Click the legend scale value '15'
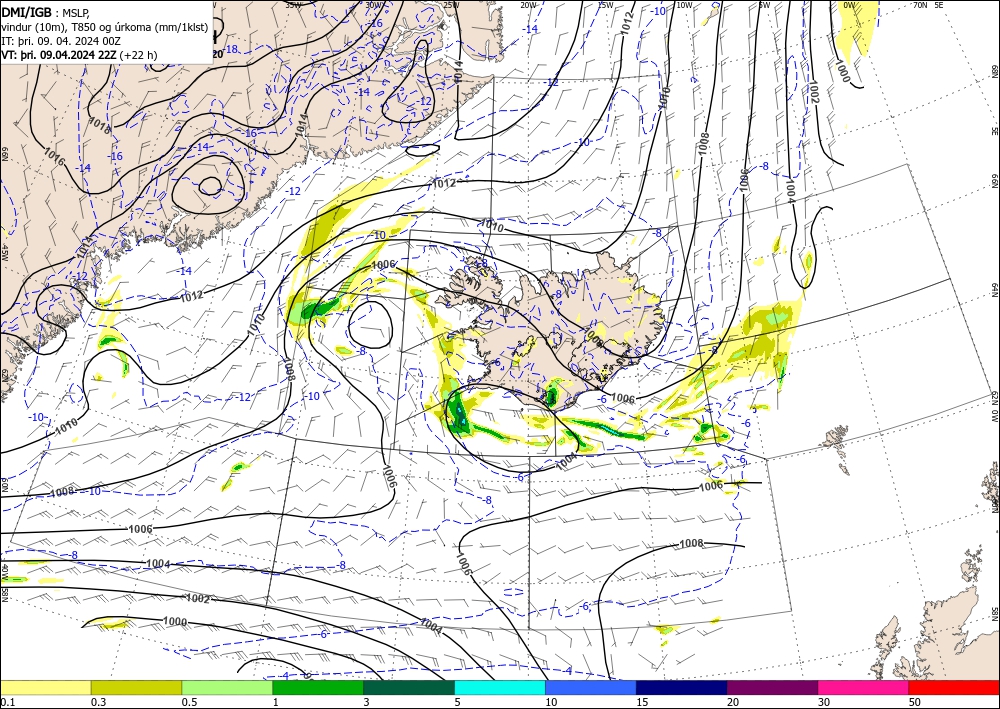Screen dimensions: 1000x709 pos(642,702)
